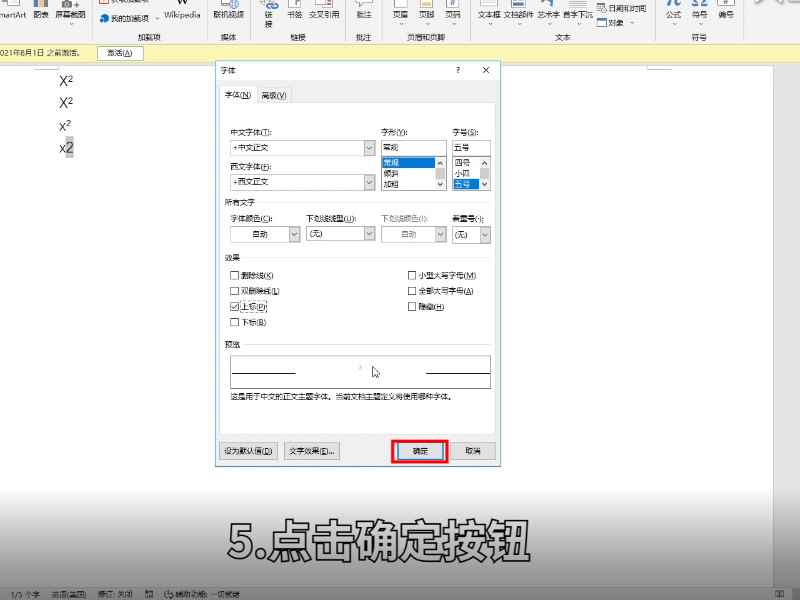Screen dimensions: 800x600
Task: Open the 中文字体 font dropdown
Action: (368, 146)
